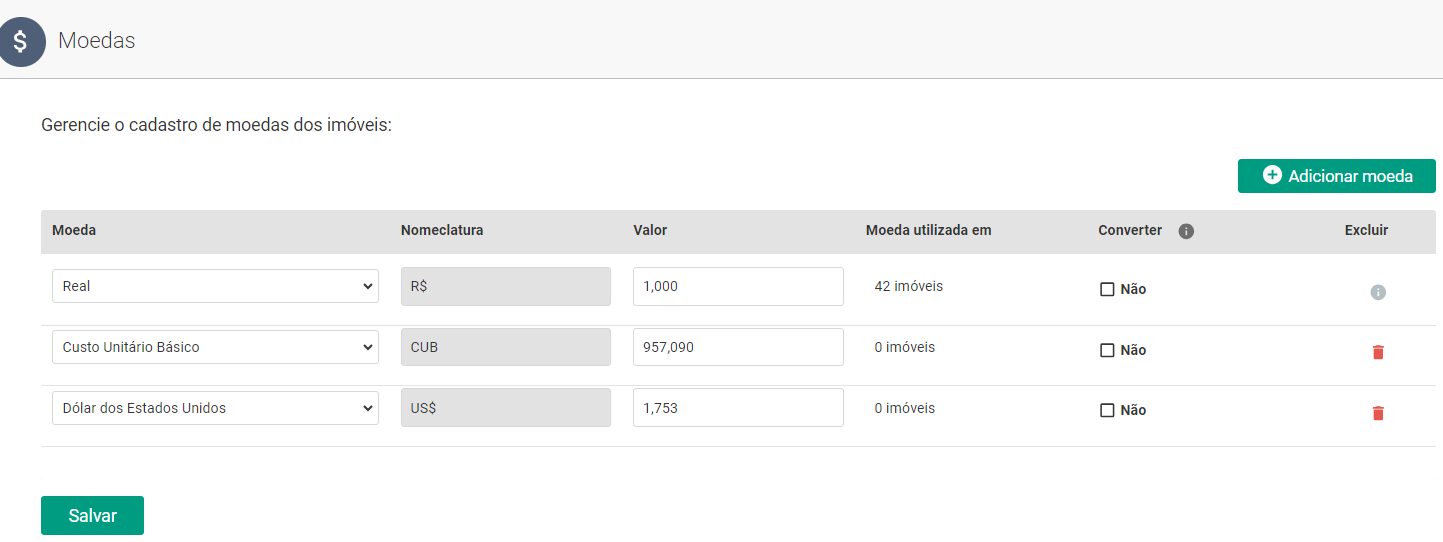Click the Converter column info icon

[x=1186, y=231]
